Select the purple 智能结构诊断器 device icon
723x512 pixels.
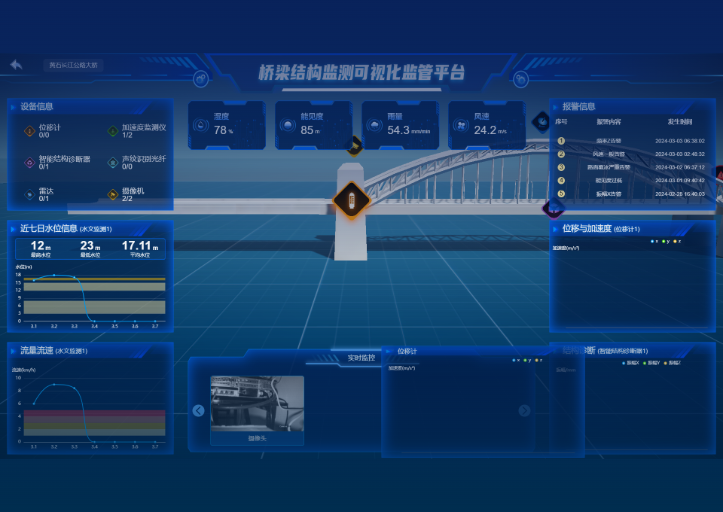pyautogui.click(x=30, y=162)
